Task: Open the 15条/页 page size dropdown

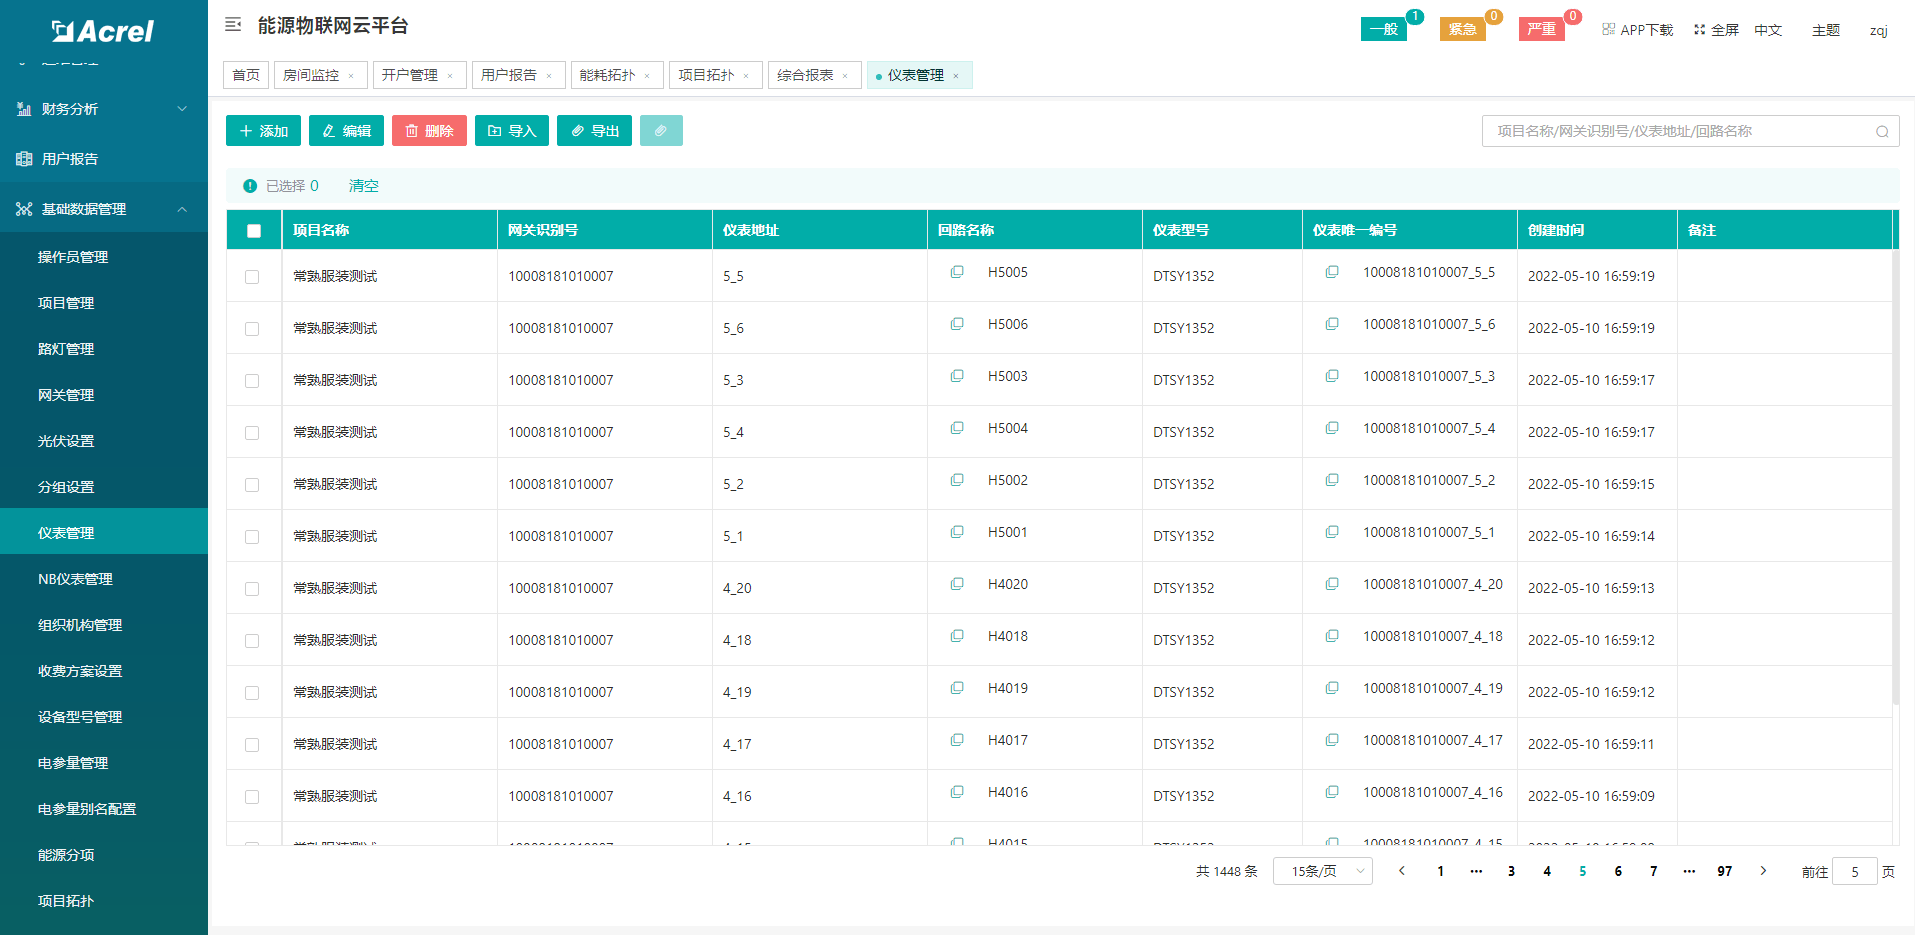Action: [1322, 871]
